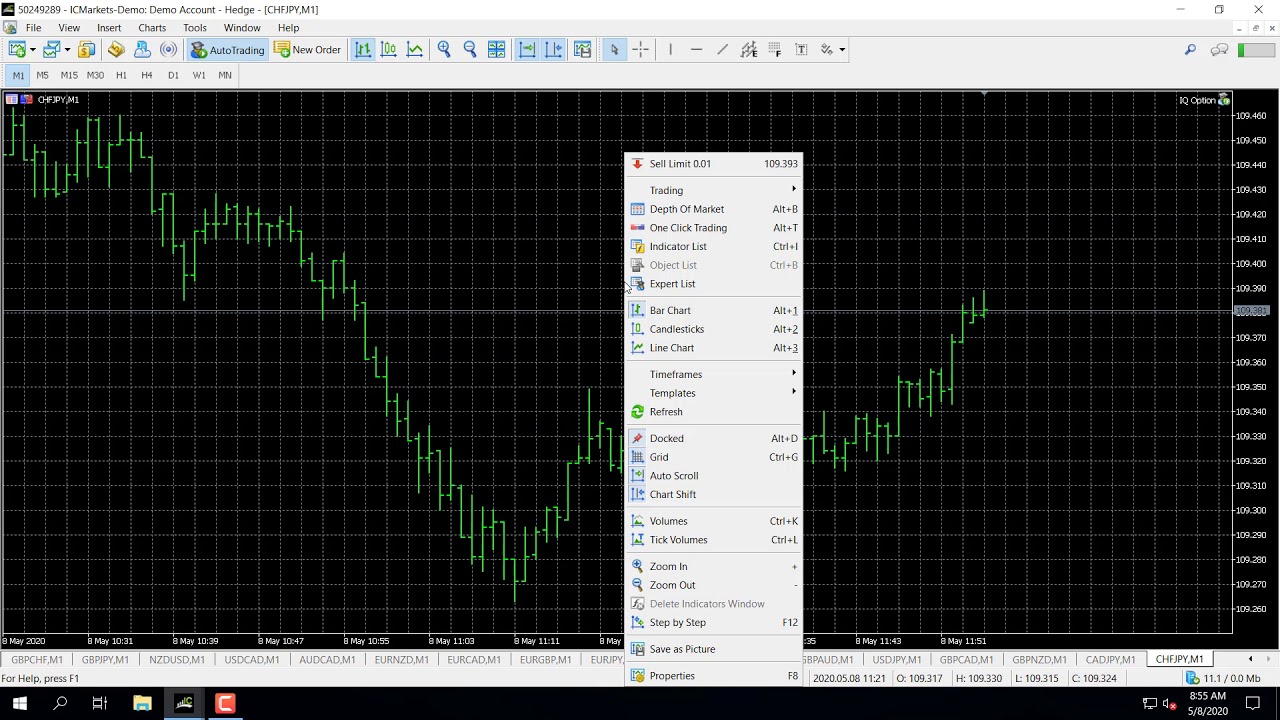This screenshot has width=1280, height=720.
Task: Toggle the AutoTrading button
Action: tap(228, 49)
